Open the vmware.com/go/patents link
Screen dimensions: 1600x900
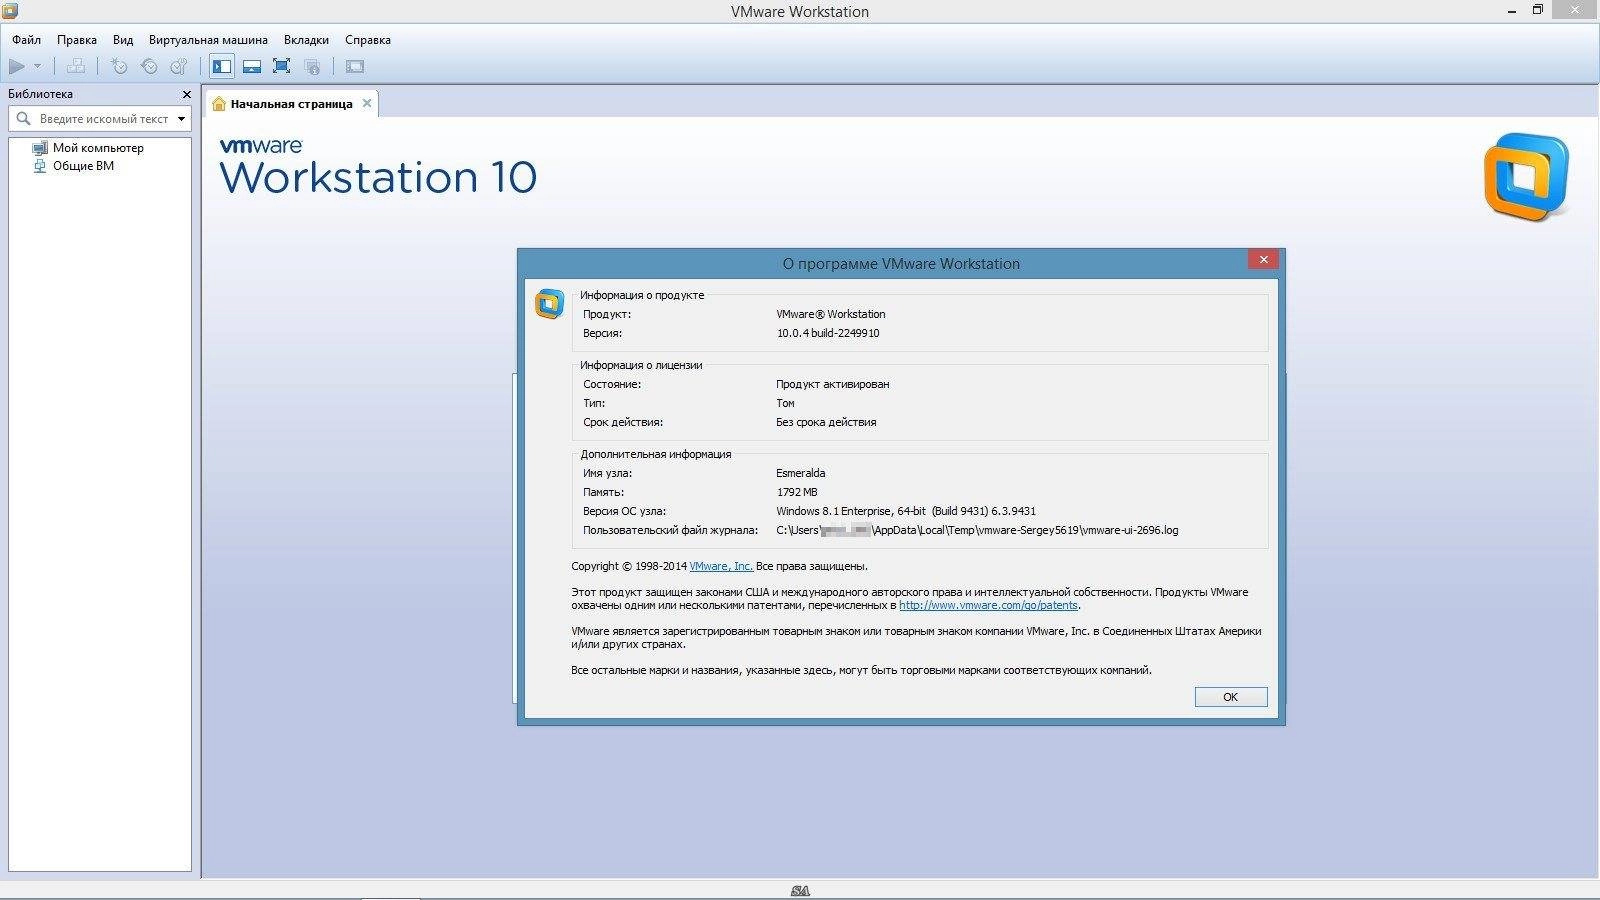tap(988, 605)
